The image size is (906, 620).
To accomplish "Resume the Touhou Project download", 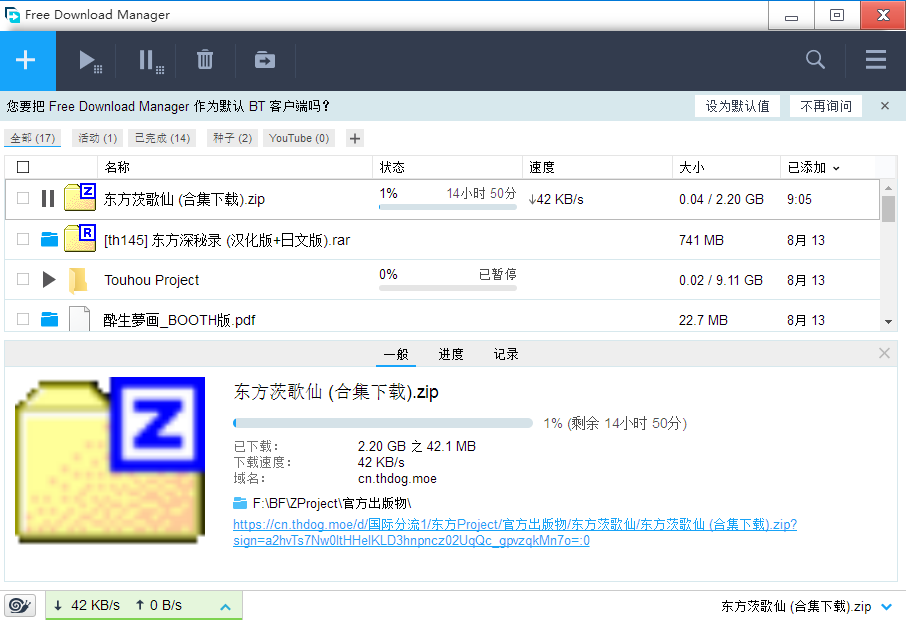I will tap(49, 280).
